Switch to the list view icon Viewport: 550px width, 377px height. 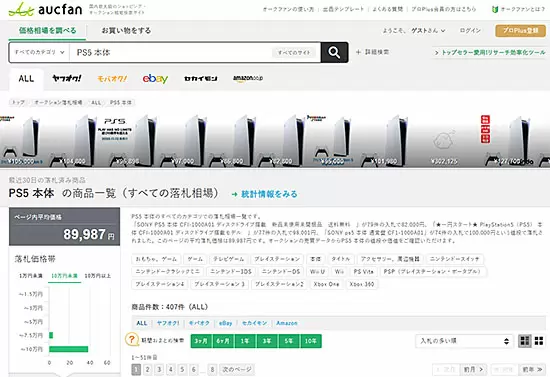click(525, 341)
